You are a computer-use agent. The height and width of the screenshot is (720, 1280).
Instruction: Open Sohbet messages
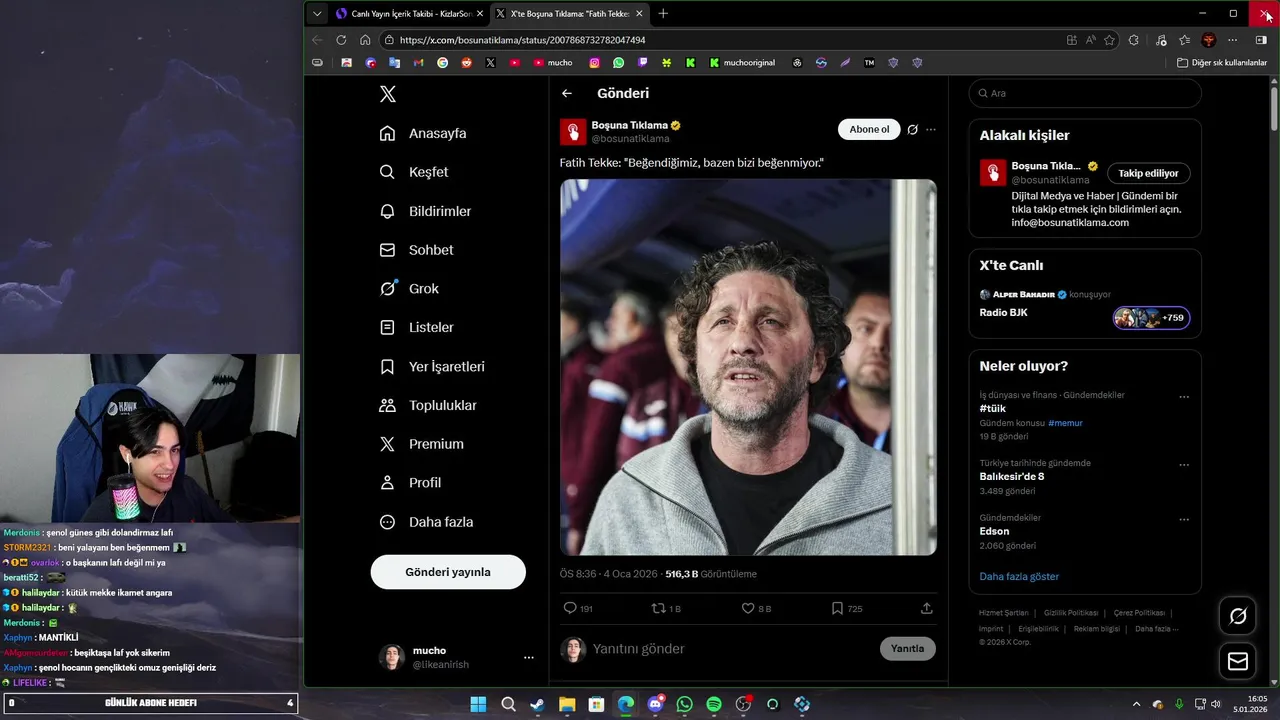coord(416,250)
